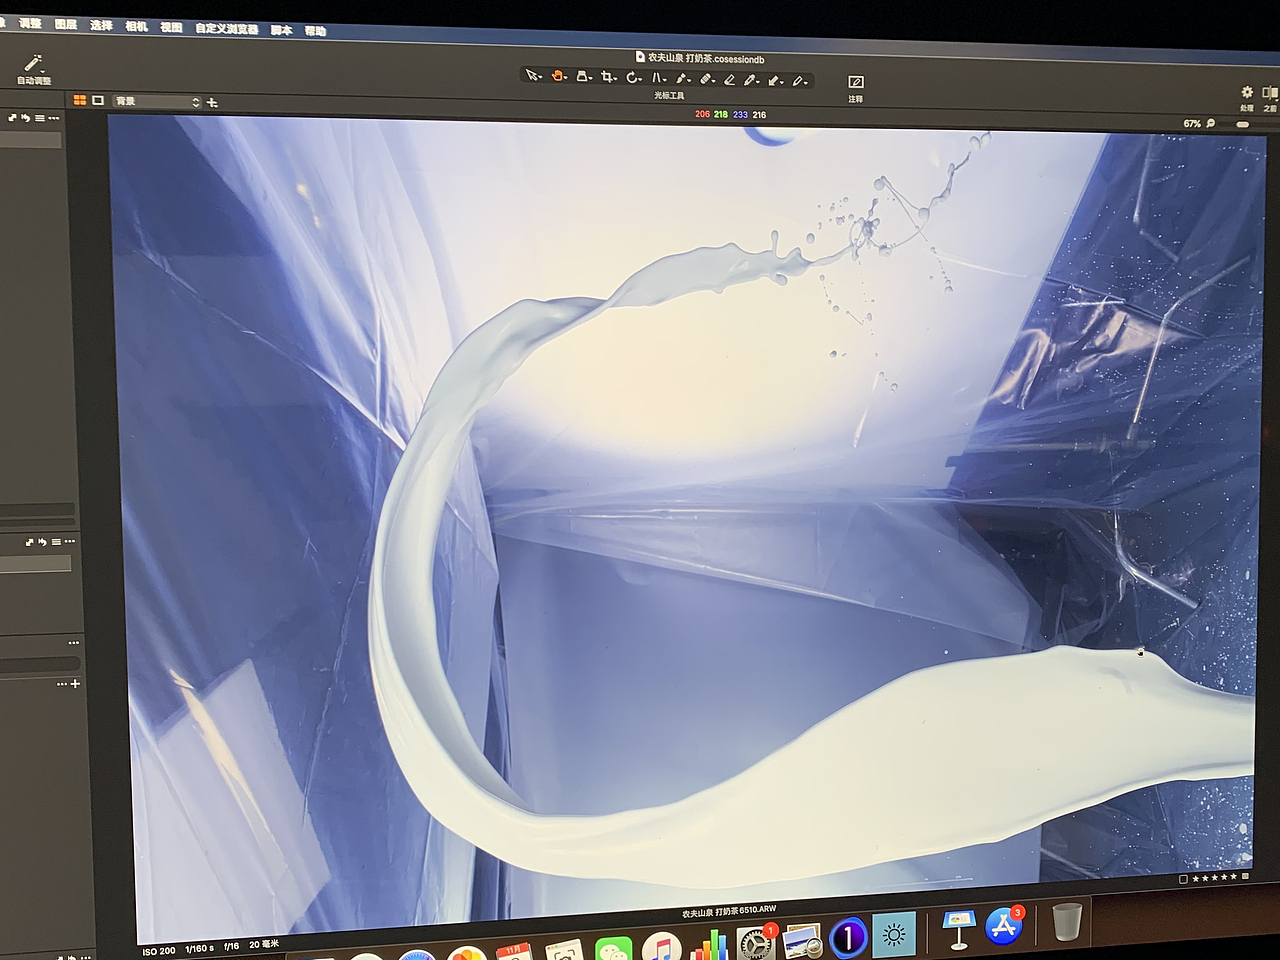
Task: Open Capture One icon in the Dock
Action: pyautogui.click(x=848, y=936)
